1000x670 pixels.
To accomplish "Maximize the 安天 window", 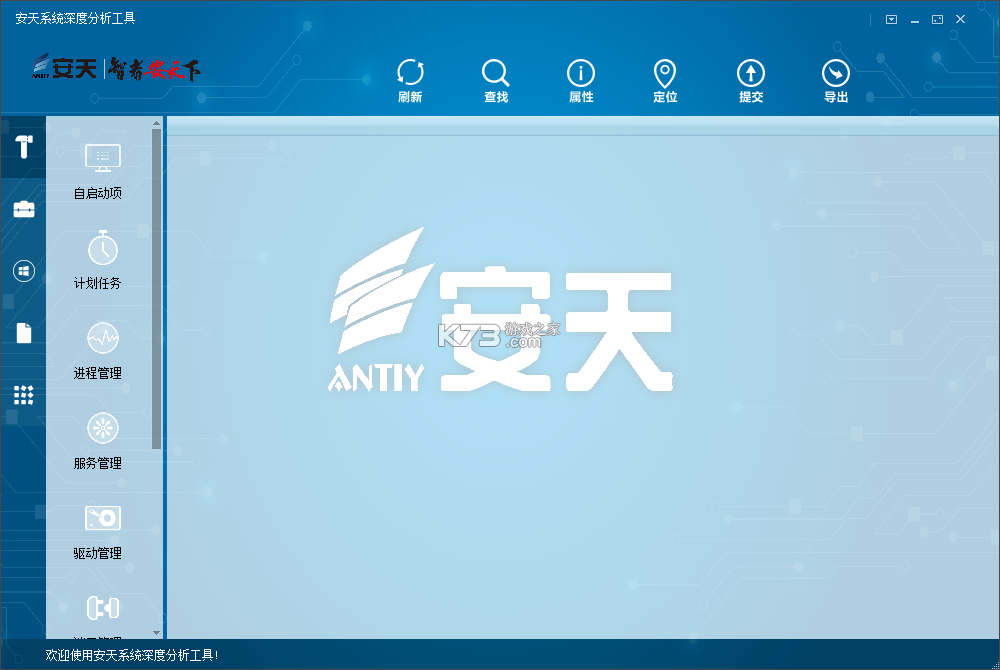I will [x=938, y=20].
